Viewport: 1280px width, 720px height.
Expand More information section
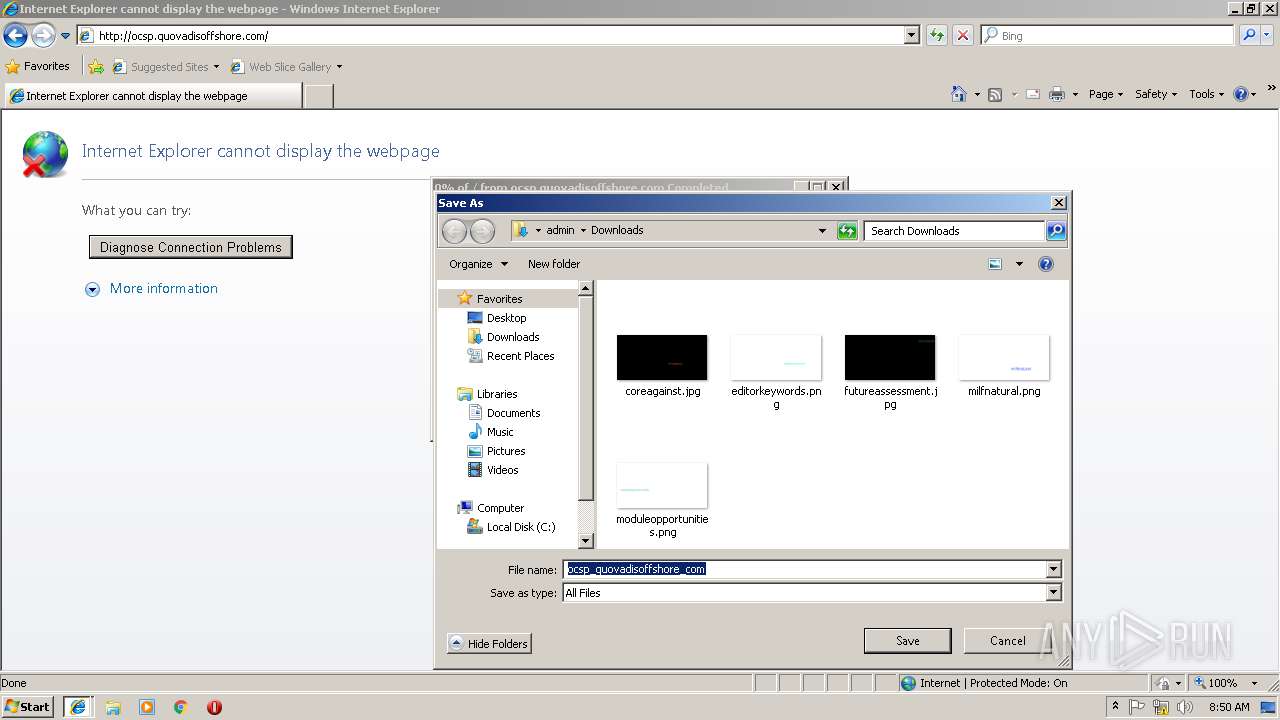(152, 289)
